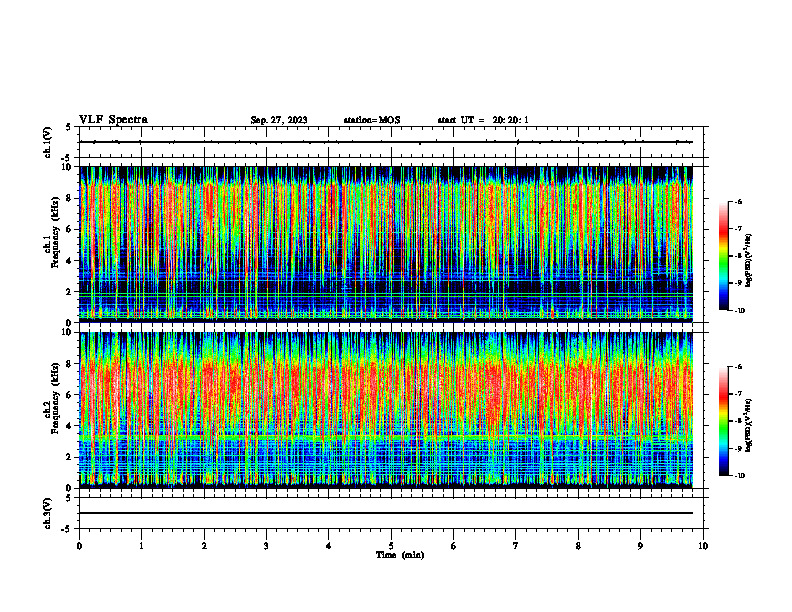Click the ch.1 spectrogram color bar
Viewport: 792px width, 612px height.
pyautogui.click(x=724, y=256)
